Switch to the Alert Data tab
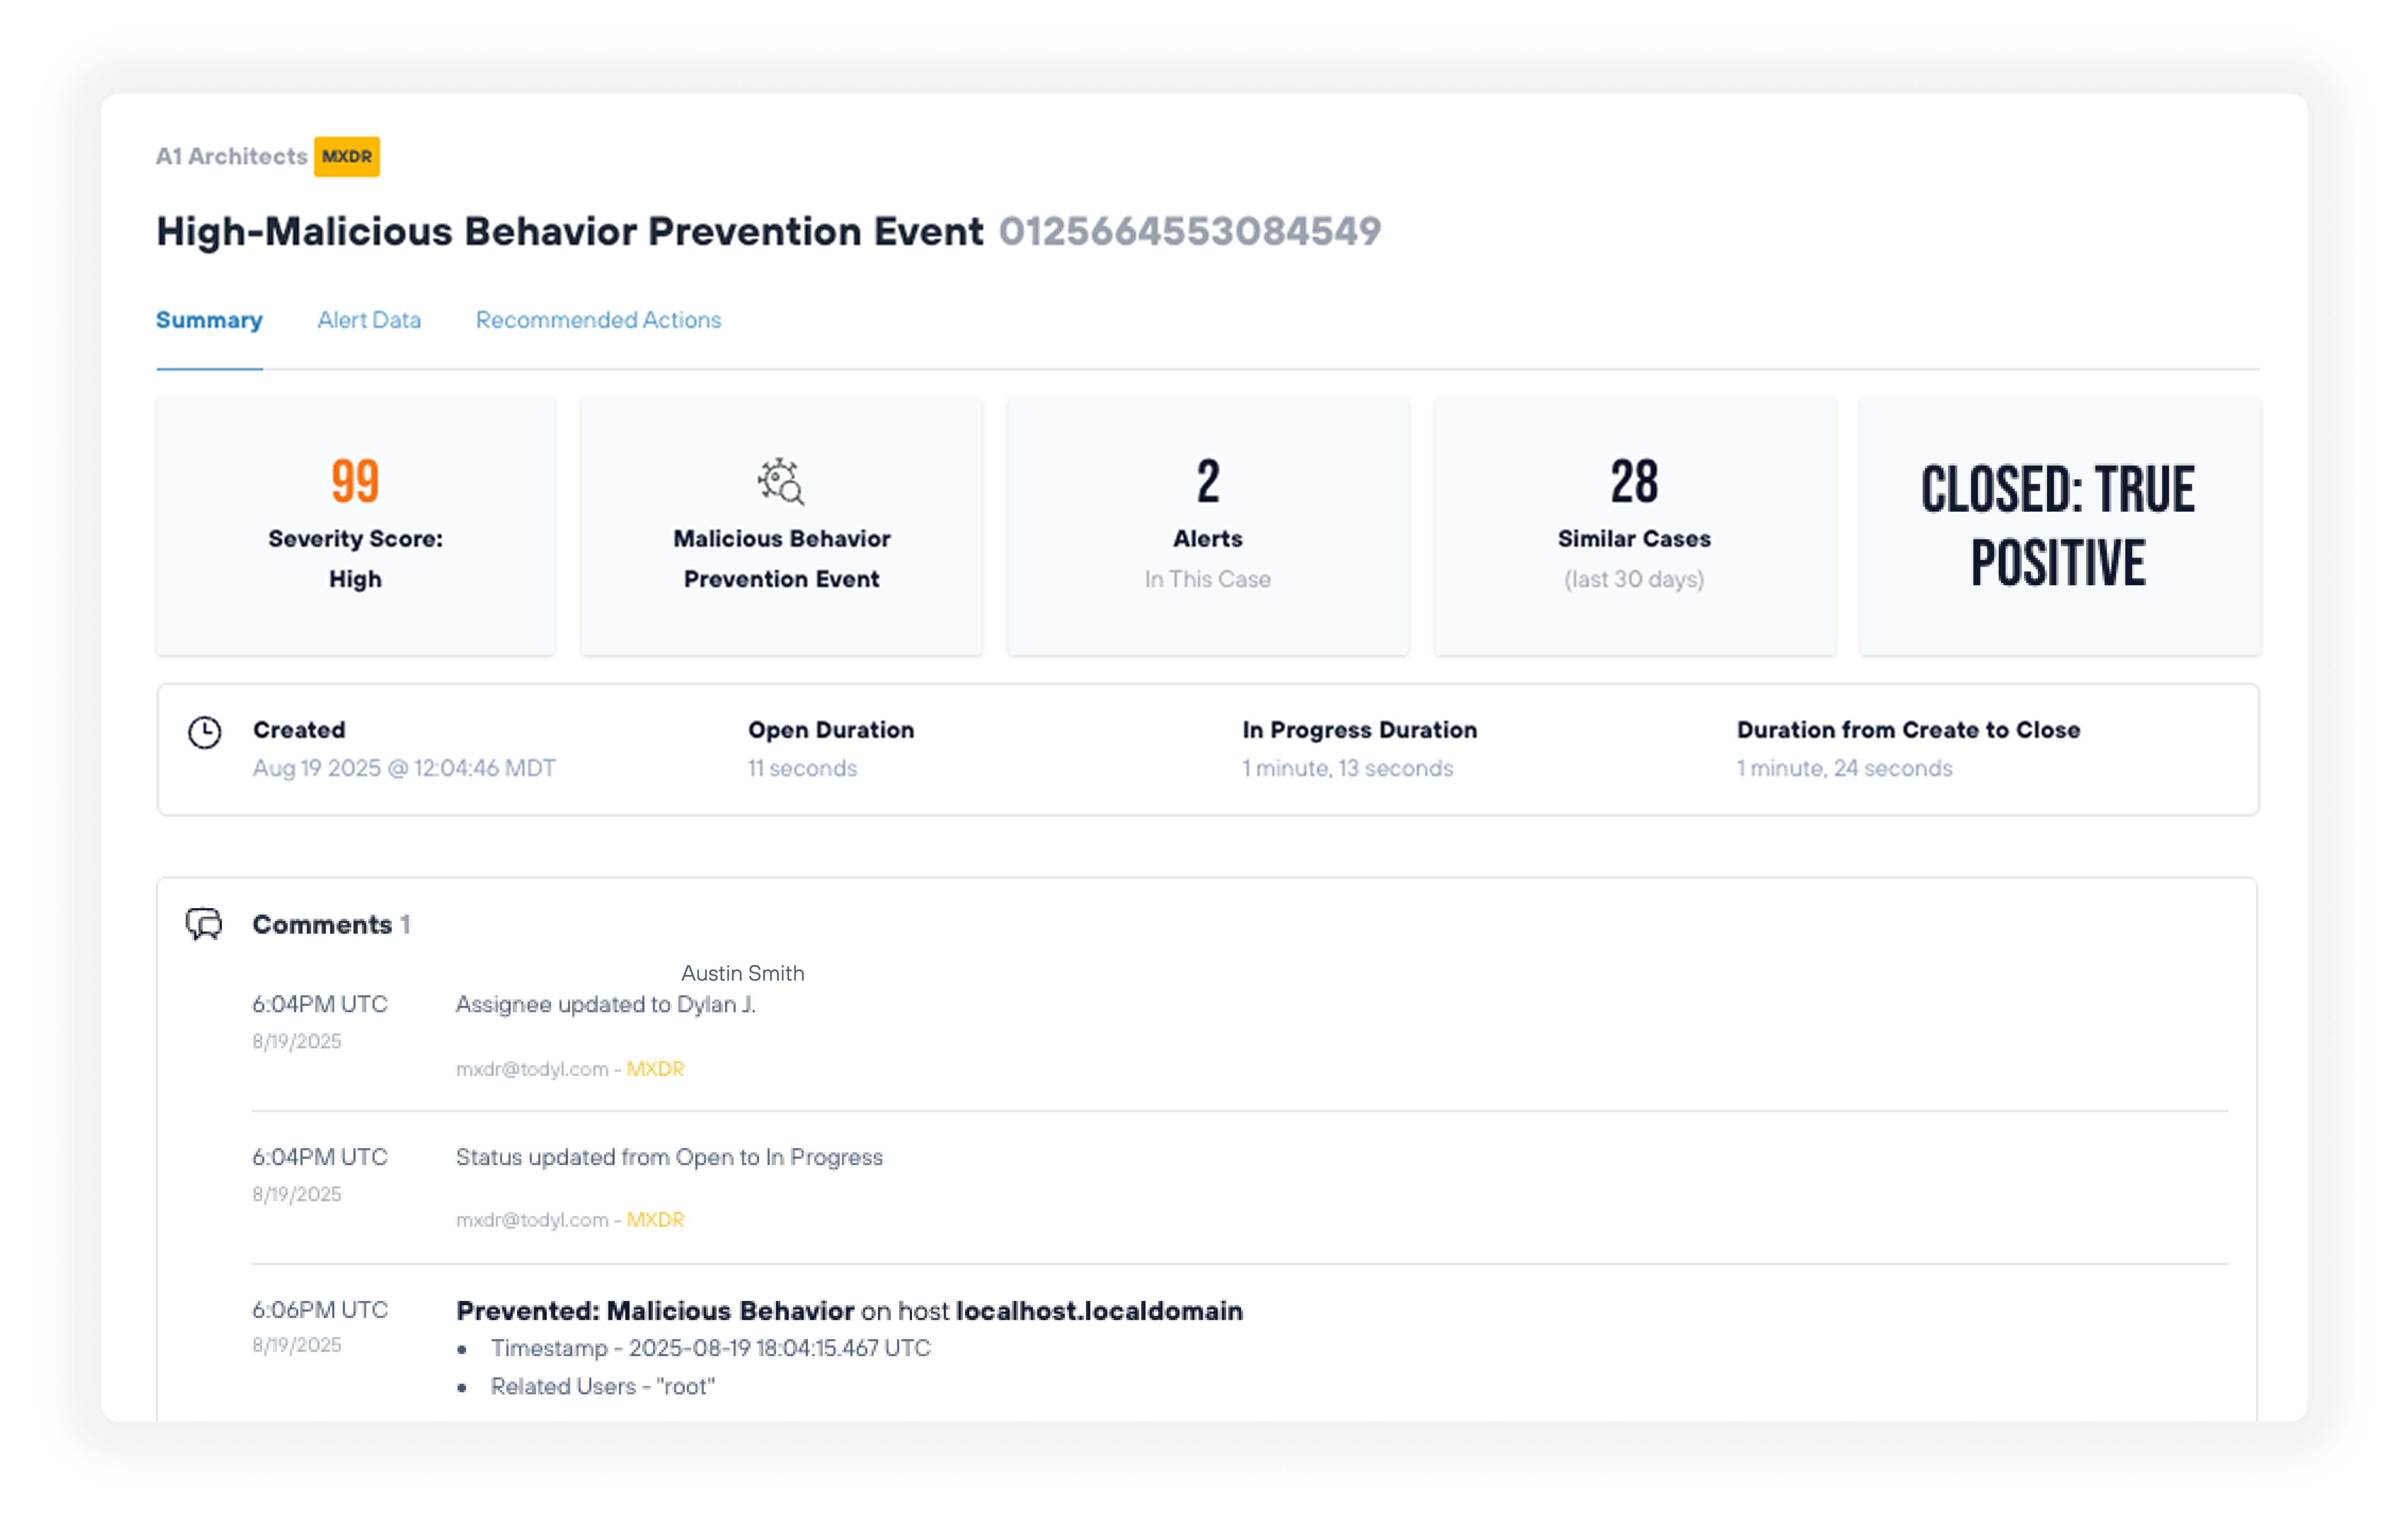Image resolution: width=2408 pixels, height=1515 pixels. [369, 320]
